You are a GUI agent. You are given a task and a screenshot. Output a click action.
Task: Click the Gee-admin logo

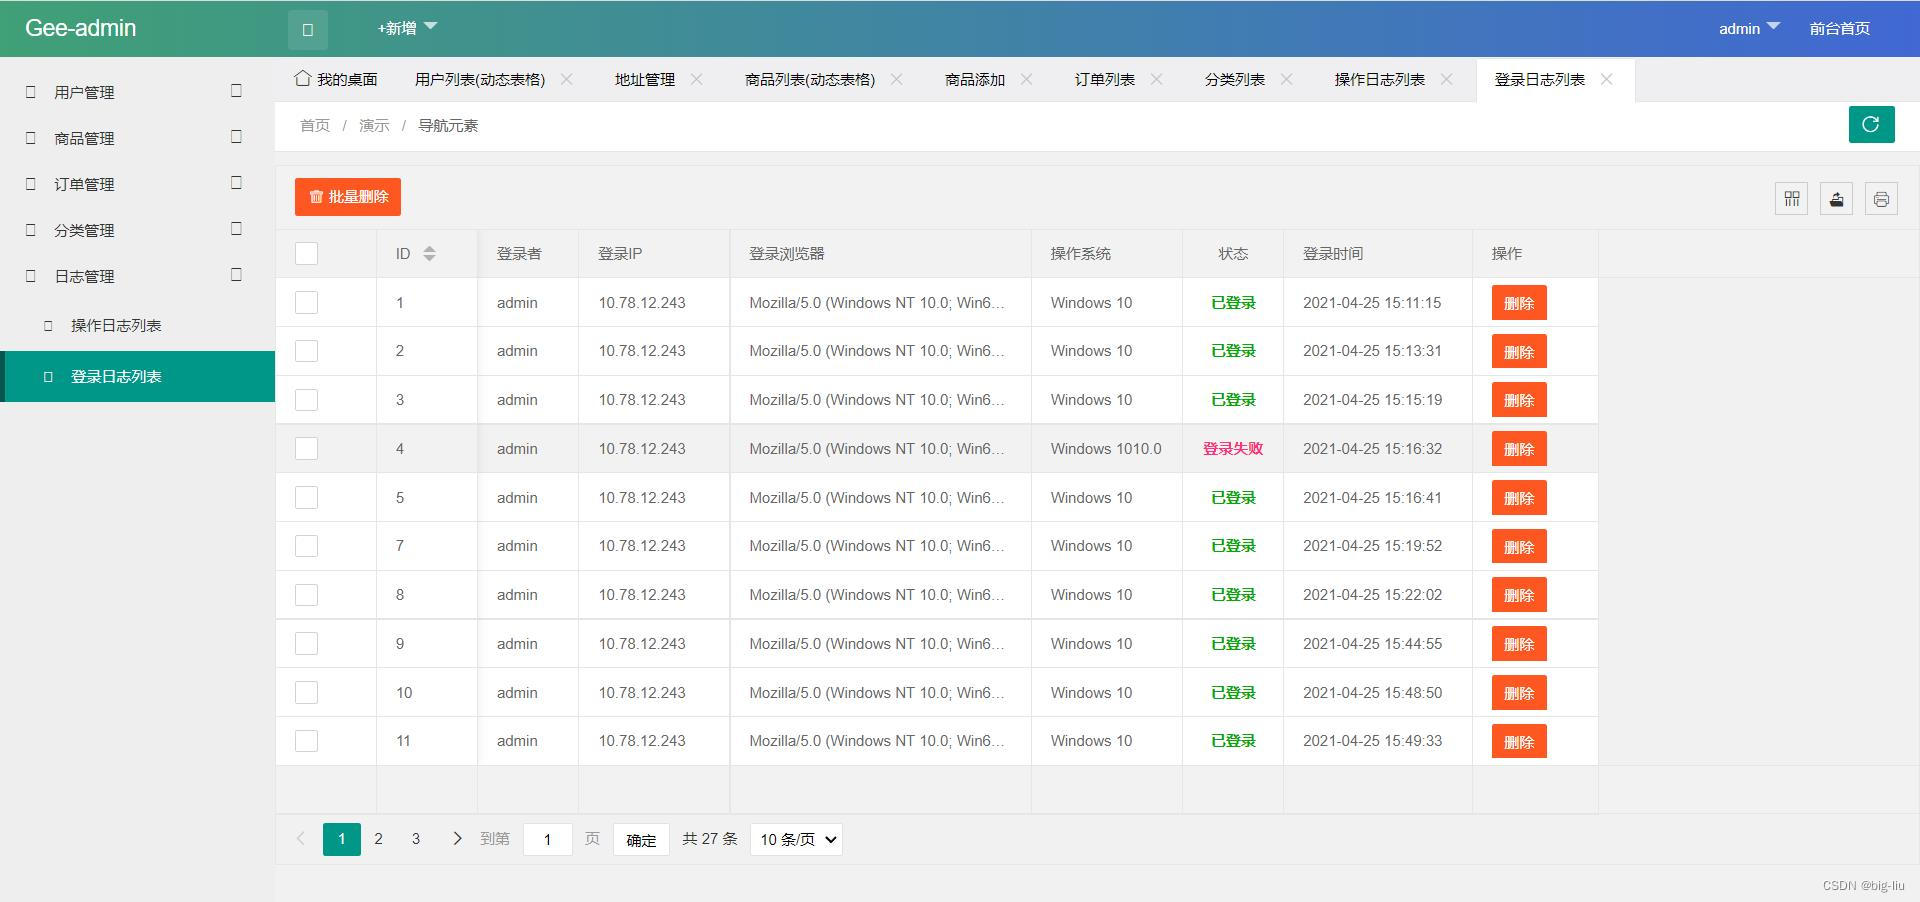[81, 28]
